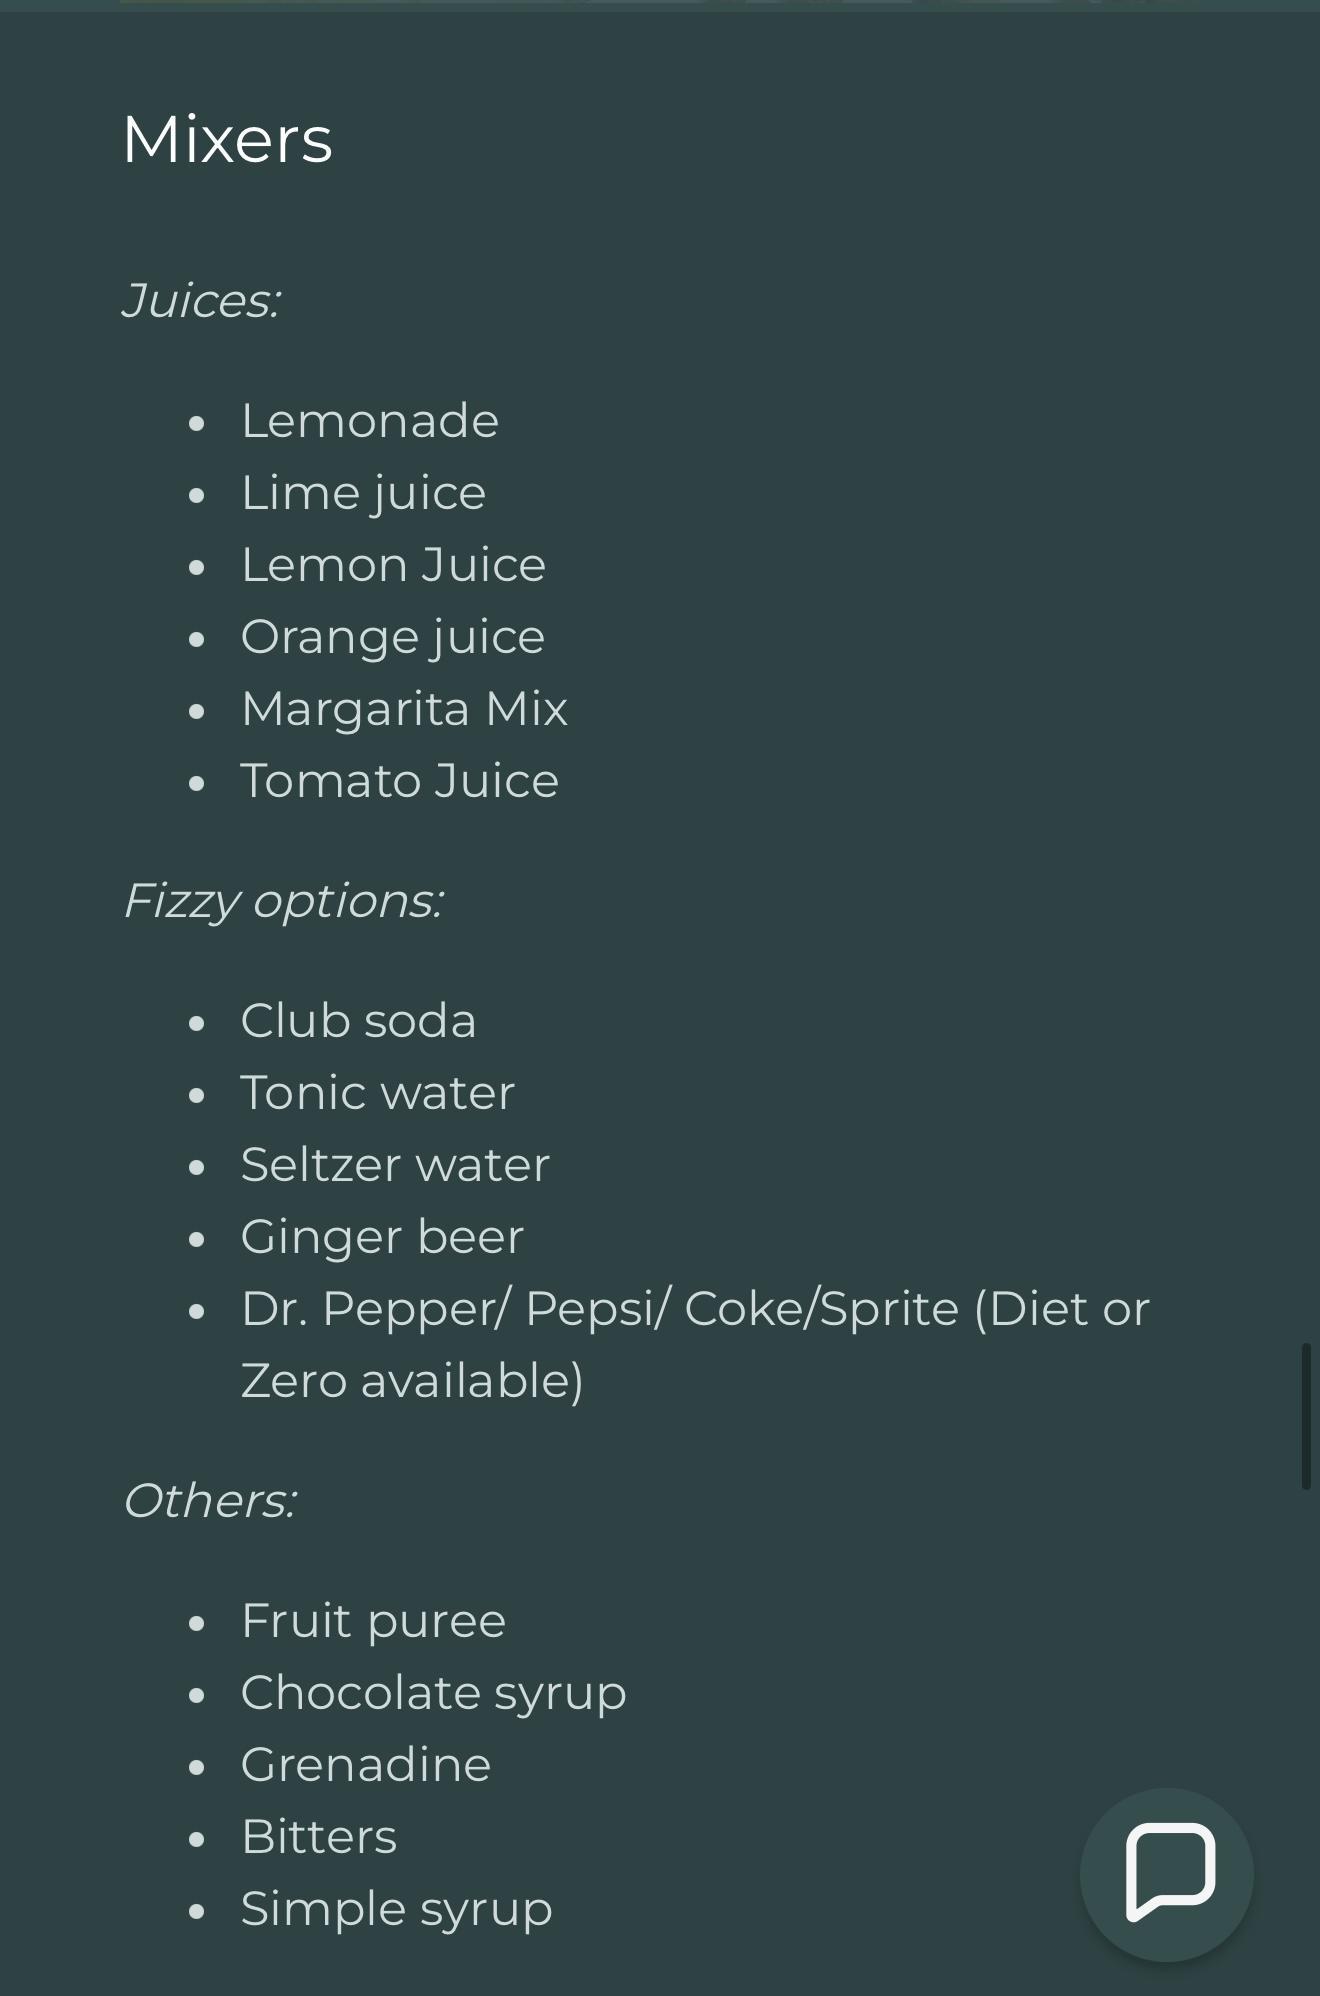Select the Lemonade list item
Viewport: 1320px width, 1996px height.
click(x=370, y=421)
